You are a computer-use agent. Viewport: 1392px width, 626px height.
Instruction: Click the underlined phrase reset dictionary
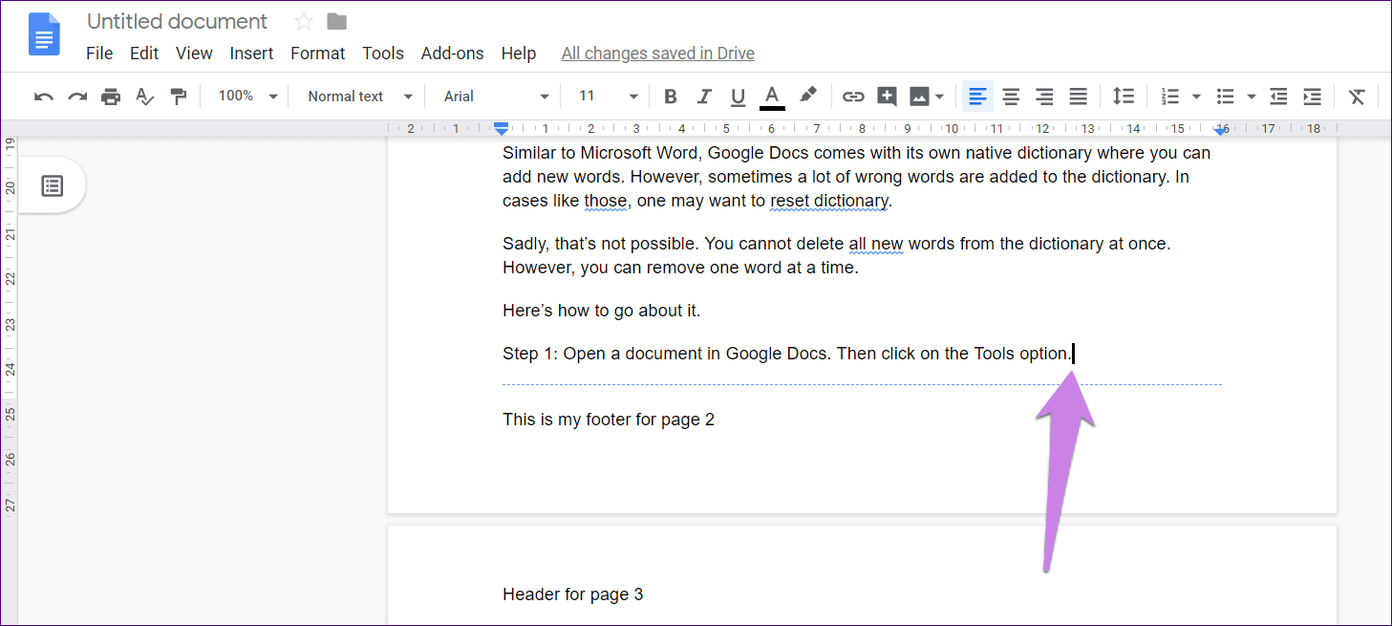pyautogui.click(x=829, y=201)
